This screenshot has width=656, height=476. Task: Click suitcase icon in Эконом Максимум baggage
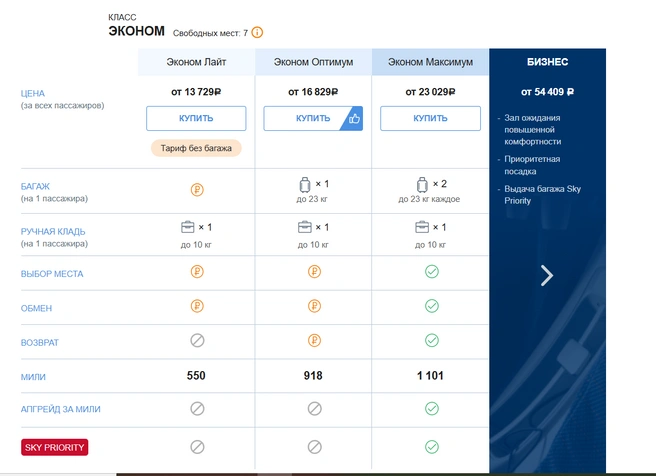point(422,184)
